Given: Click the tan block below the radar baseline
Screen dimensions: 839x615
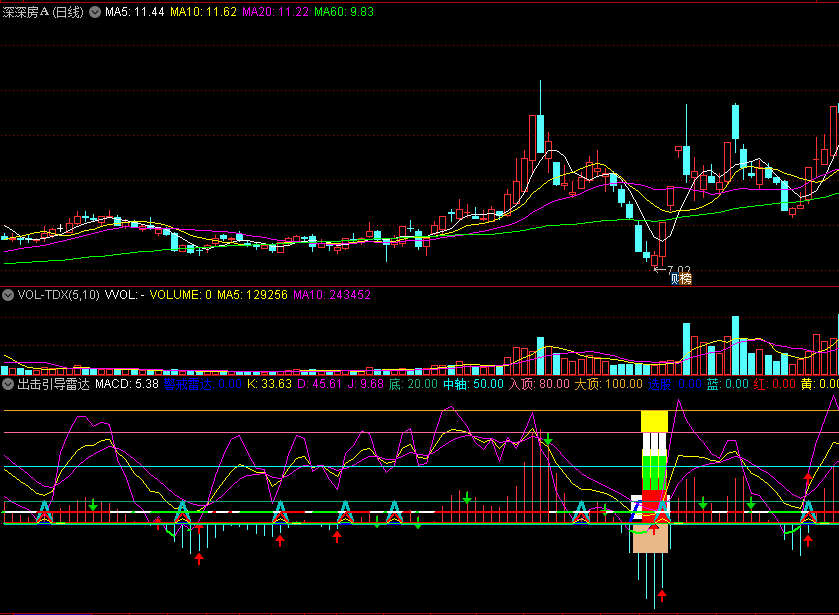Looking at the screenshot, I should [x=650, y=538].
